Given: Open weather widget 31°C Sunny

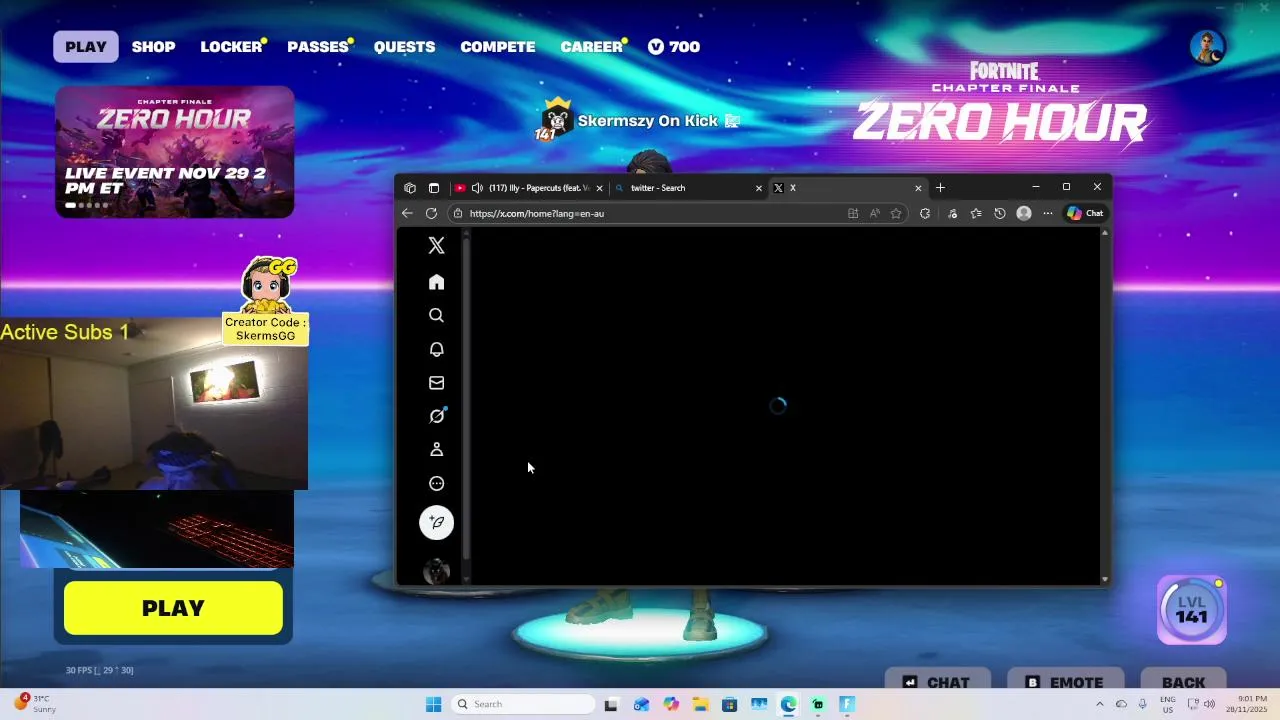Looking at the screenshot, I should 35,704.
